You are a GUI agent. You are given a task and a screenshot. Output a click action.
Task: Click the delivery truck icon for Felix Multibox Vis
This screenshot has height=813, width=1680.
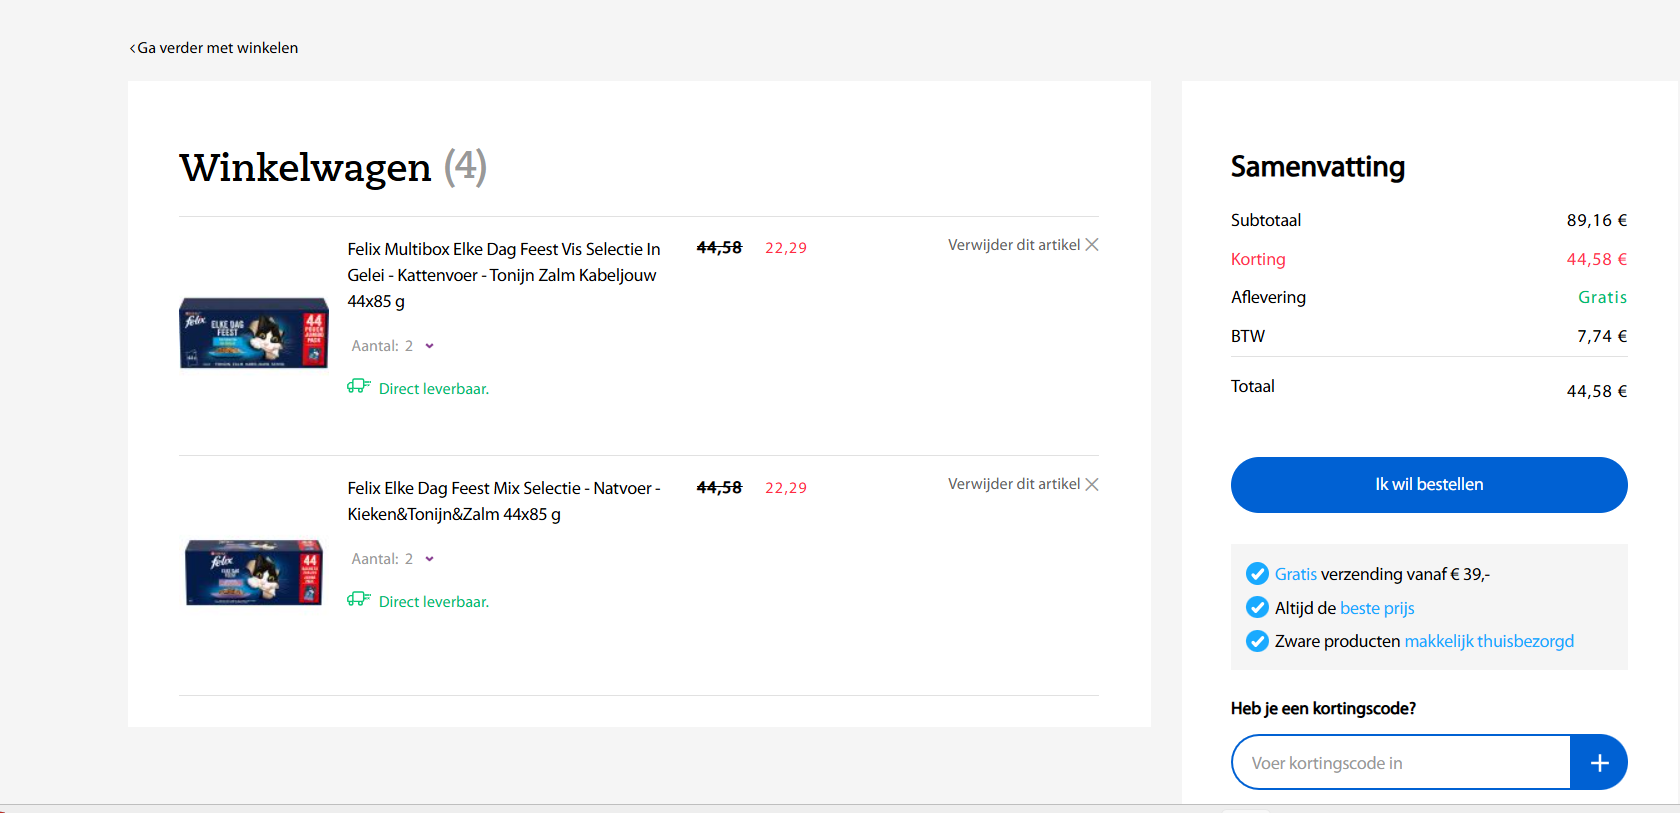coord(359,387)
